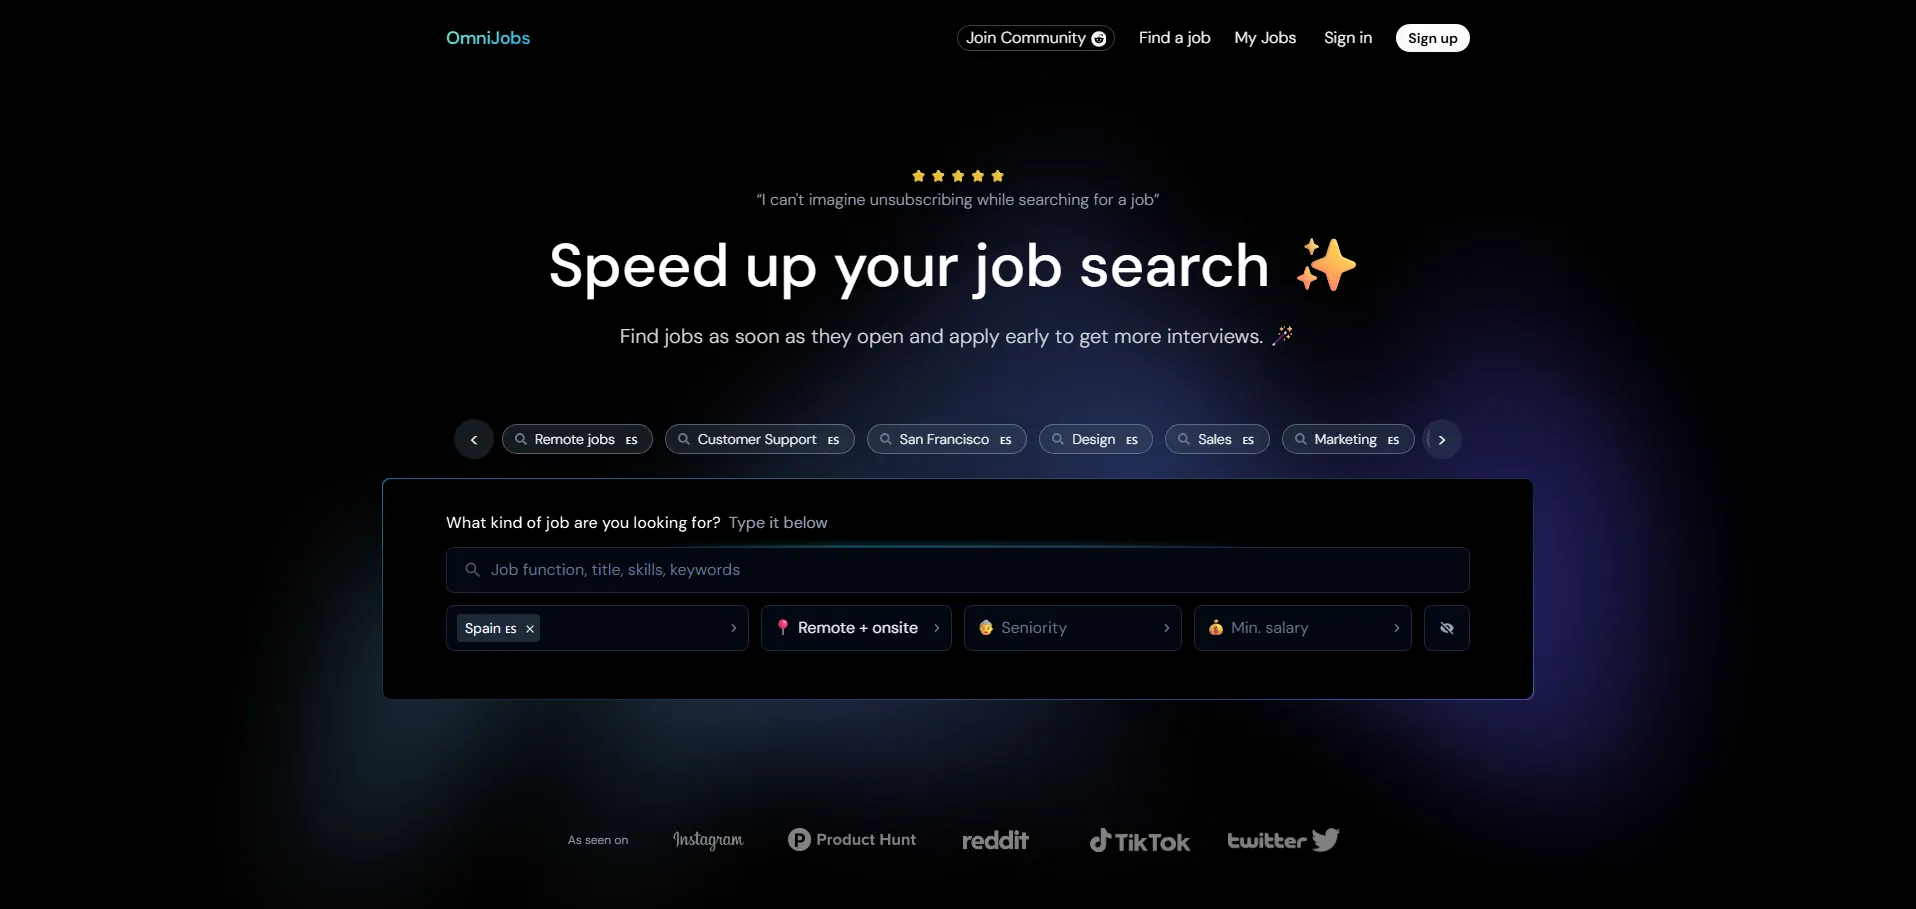Click the OmniJobs logo

click(487, 38)
